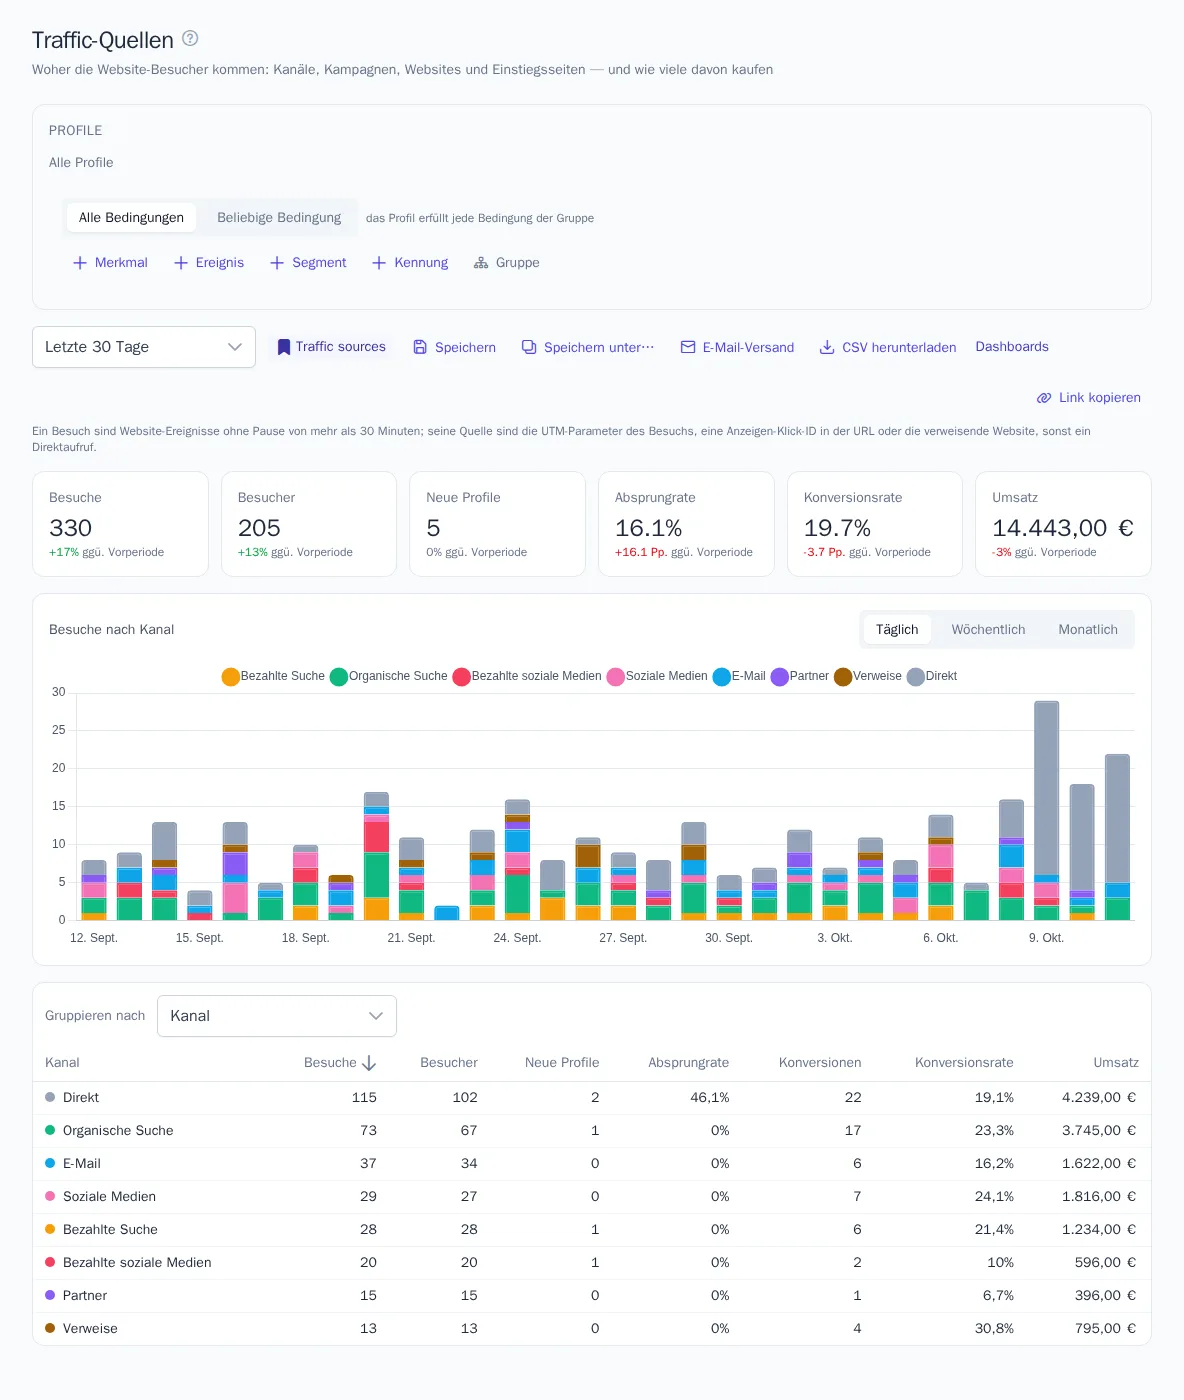Select the Alle Bedingungen condition toggle
The height and width of the screenshot is (1400, 1184).
pos(131,218)
